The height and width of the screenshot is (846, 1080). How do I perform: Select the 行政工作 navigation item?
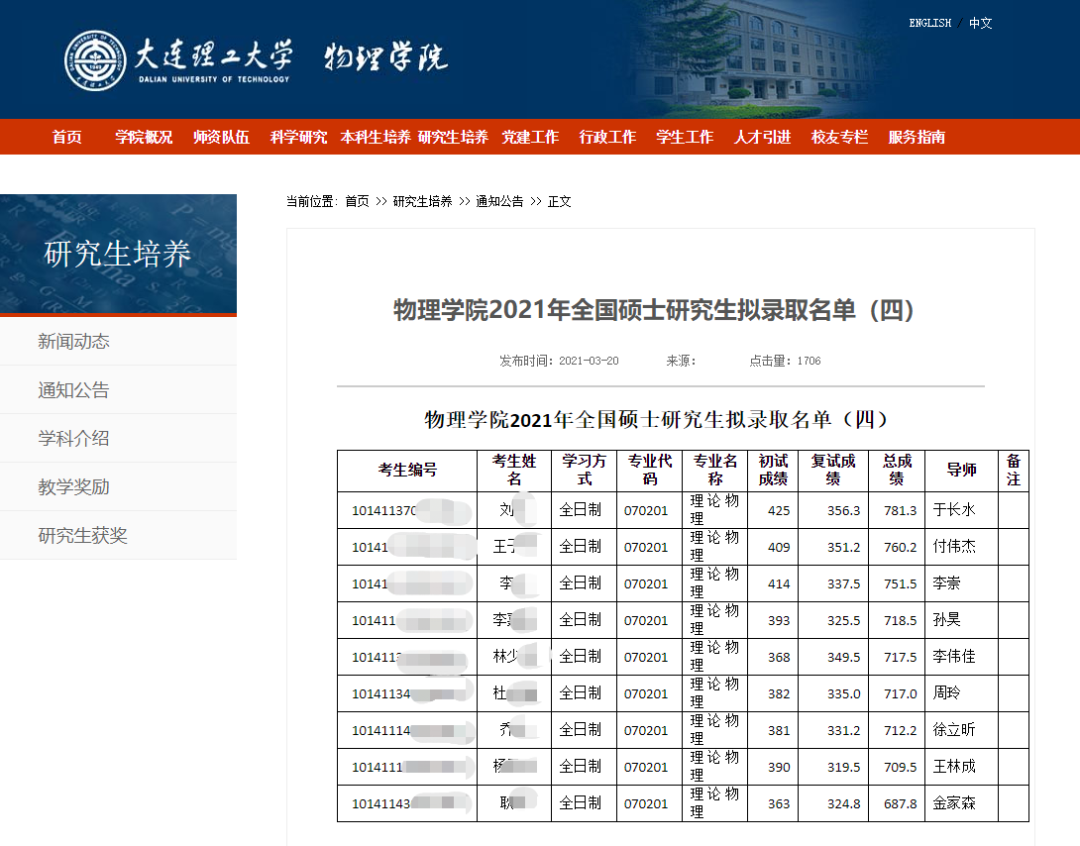pos(607,137)
